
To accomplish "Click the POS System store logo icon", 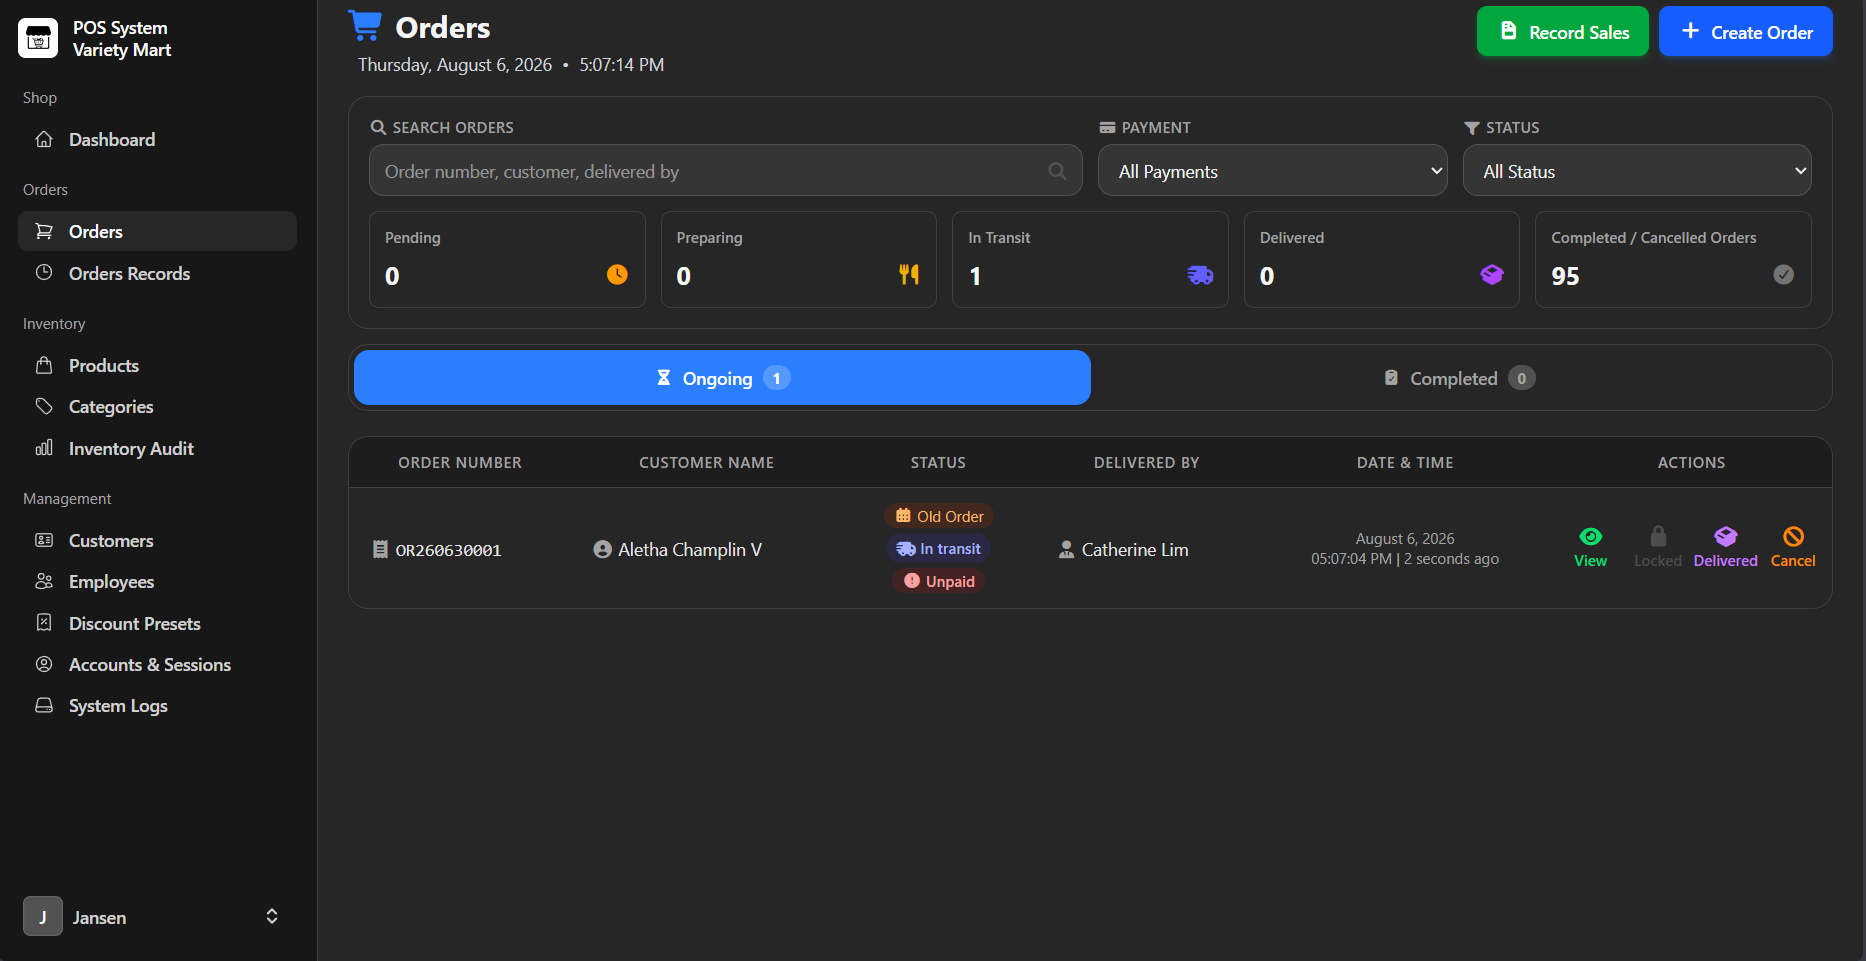I will (x=38, y=39).
